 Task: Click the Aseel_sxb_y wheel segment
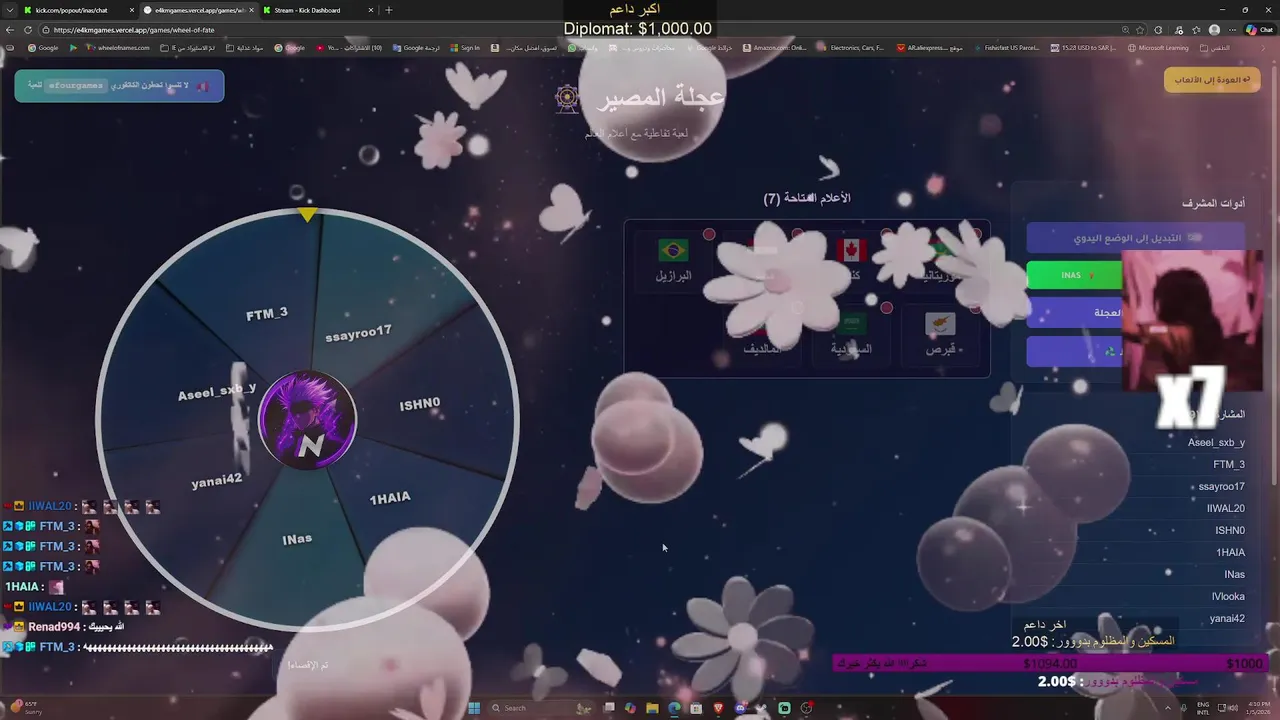217,391
